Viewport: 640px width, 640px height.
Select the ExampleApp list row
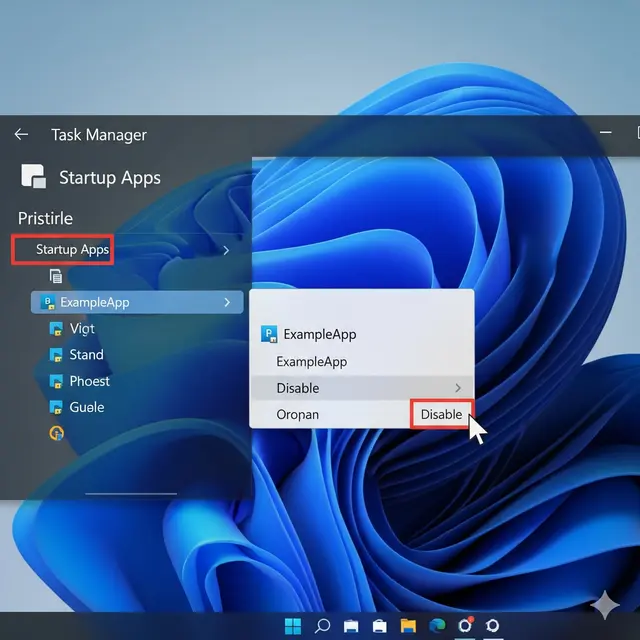tap(137, 302)
